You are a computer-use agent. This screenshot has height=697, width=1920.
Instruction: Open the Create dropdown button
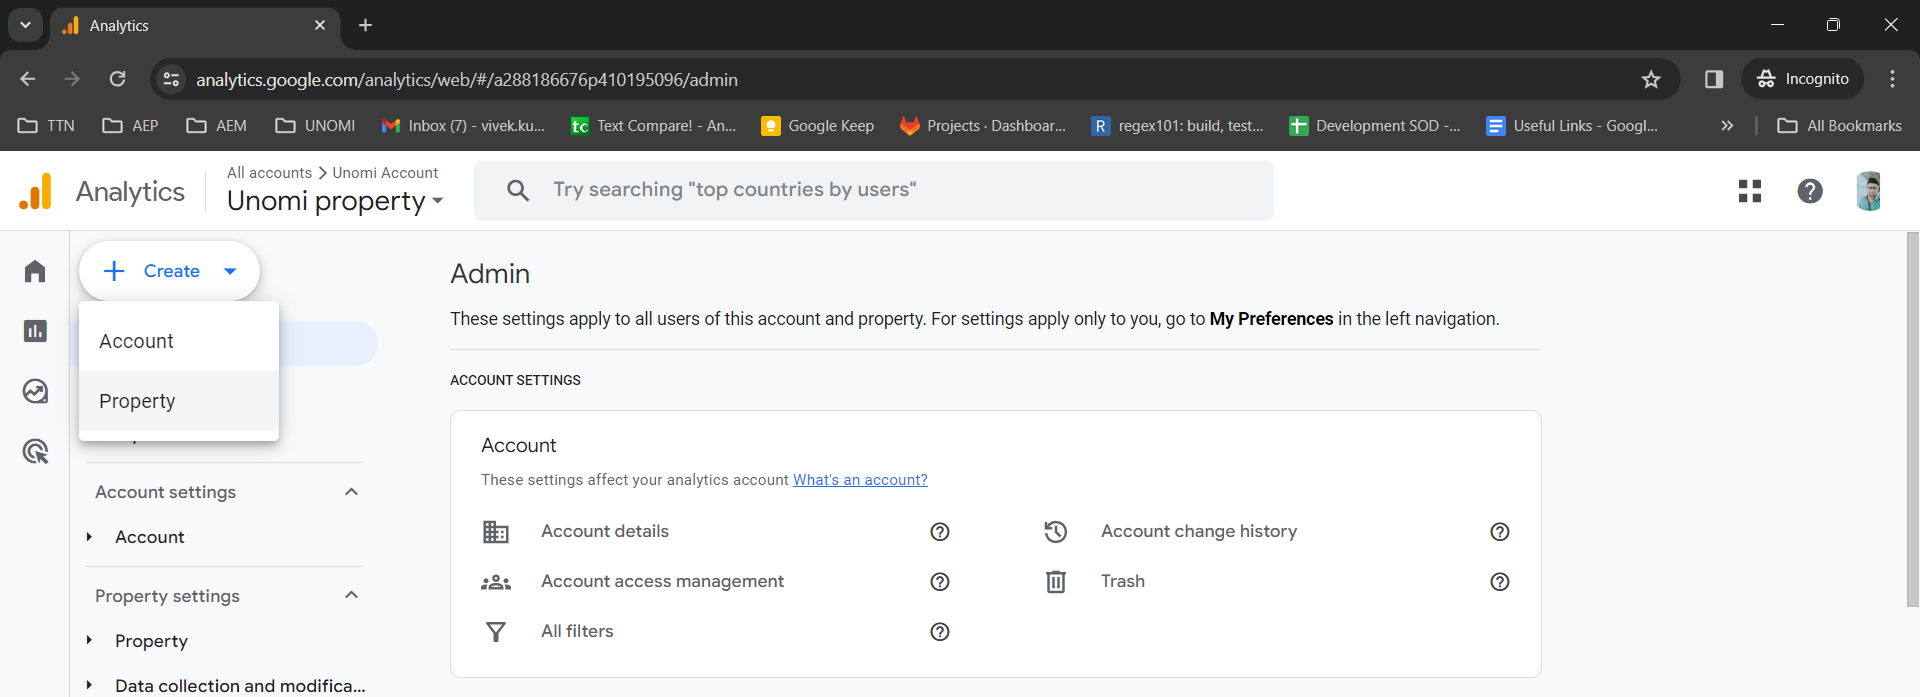170,271
